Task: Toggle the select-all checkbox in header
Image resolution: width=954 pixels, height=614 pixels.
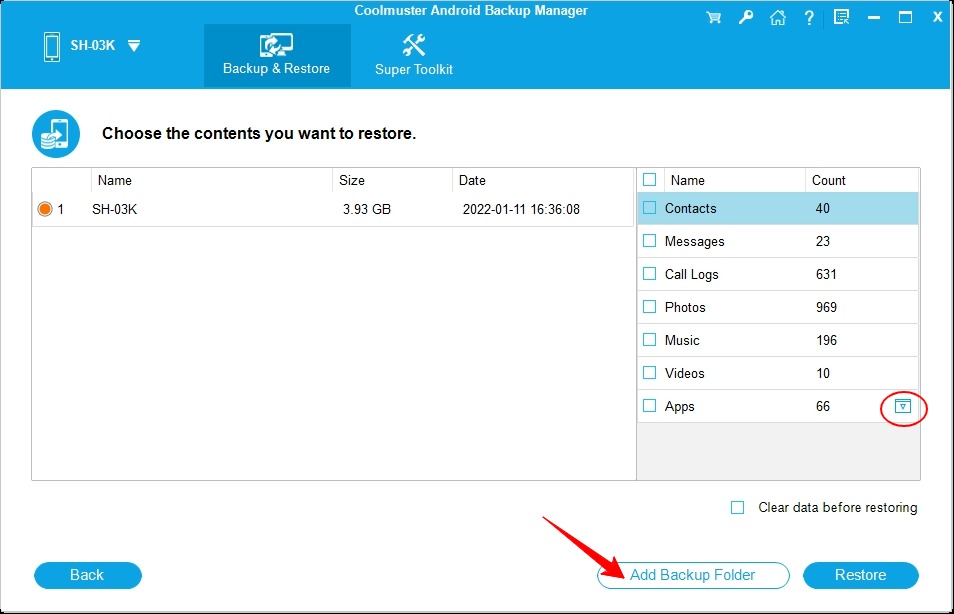Action: coord(650,180)
